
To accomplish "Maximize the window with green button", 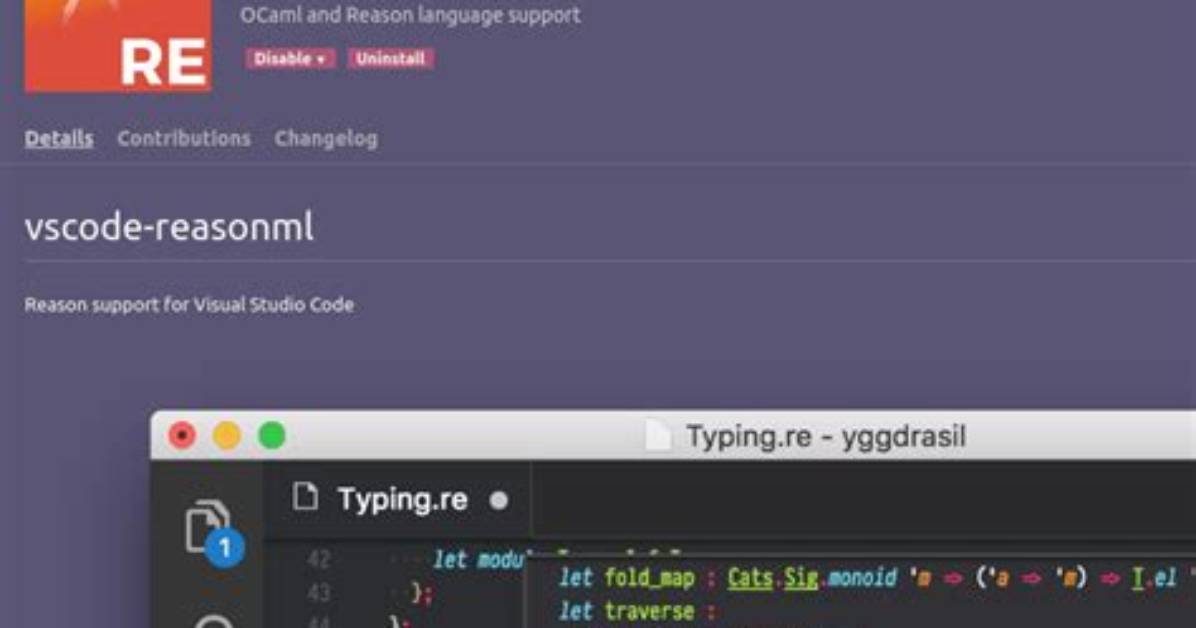I will pyautogui.click(x=272, y=436).
